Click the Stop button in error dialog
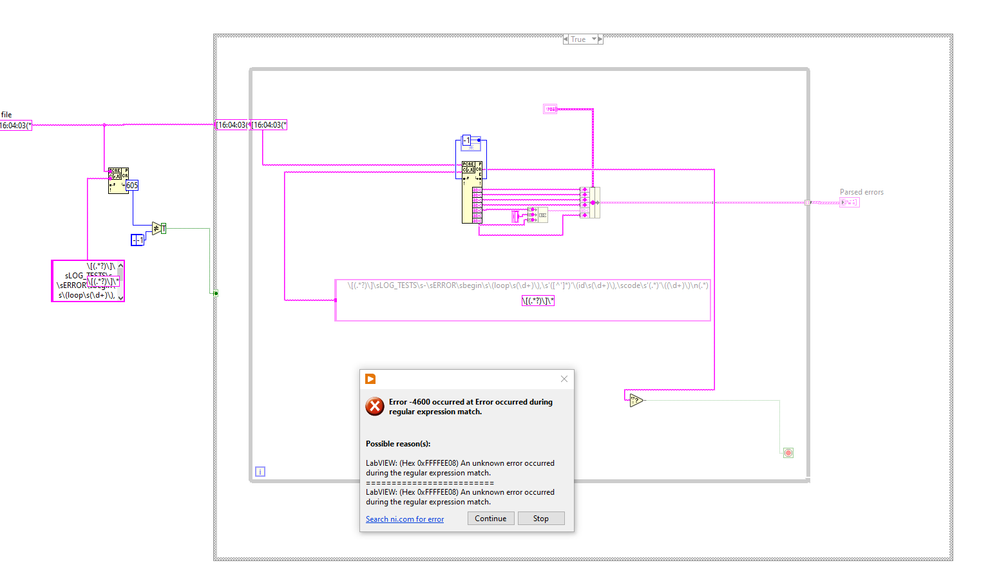Viewport: 999px width, 576px height. click(541, 519)
